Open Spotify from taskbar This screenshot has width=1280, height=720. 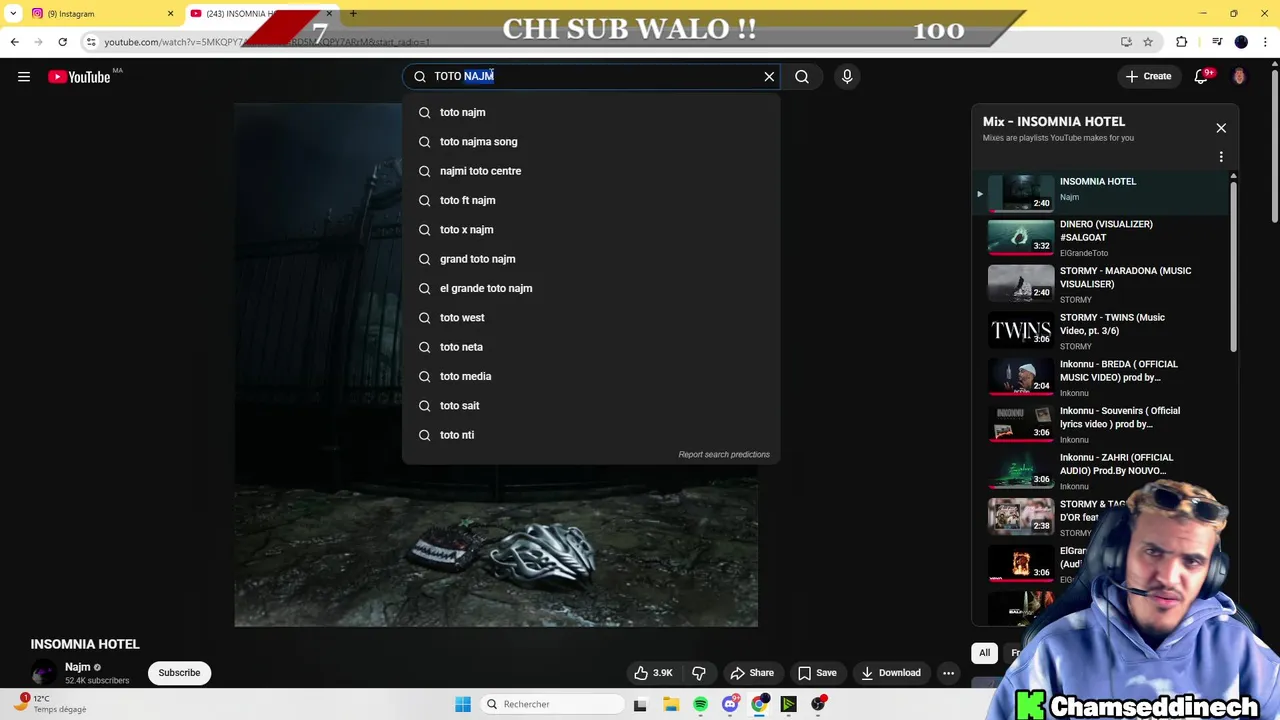(x=700, y=704)
